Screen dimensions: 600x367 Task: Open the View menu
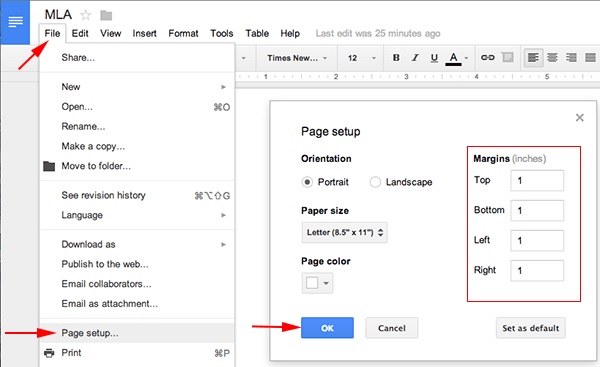[x=111, y=34]
